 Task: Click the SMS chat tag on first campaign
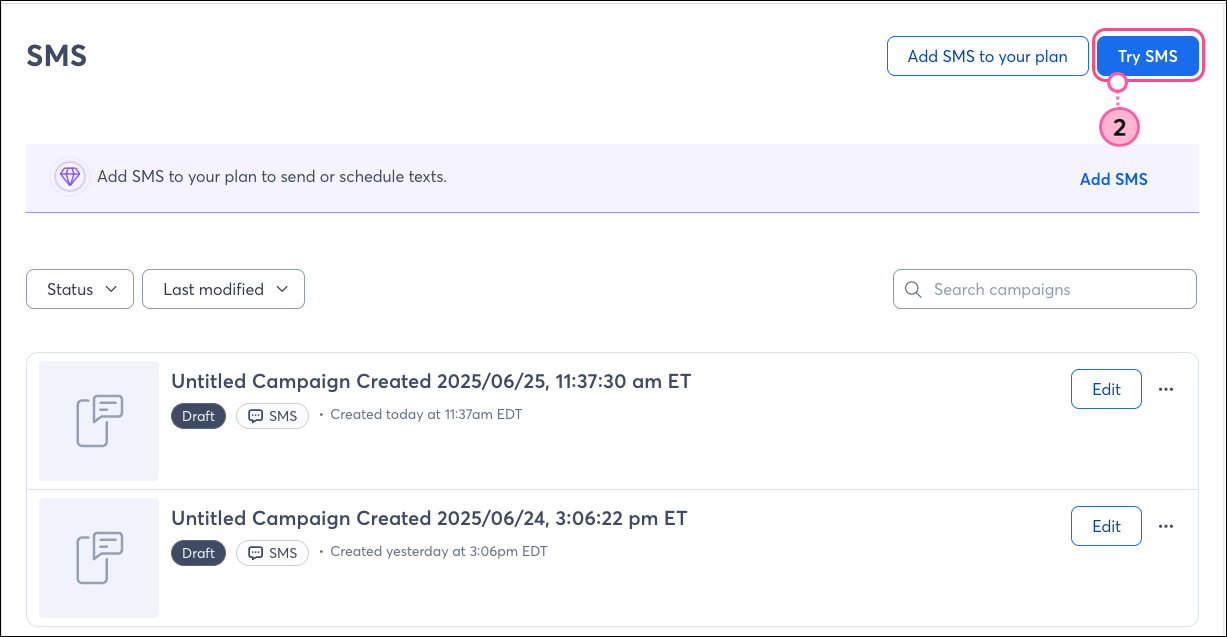272,416
